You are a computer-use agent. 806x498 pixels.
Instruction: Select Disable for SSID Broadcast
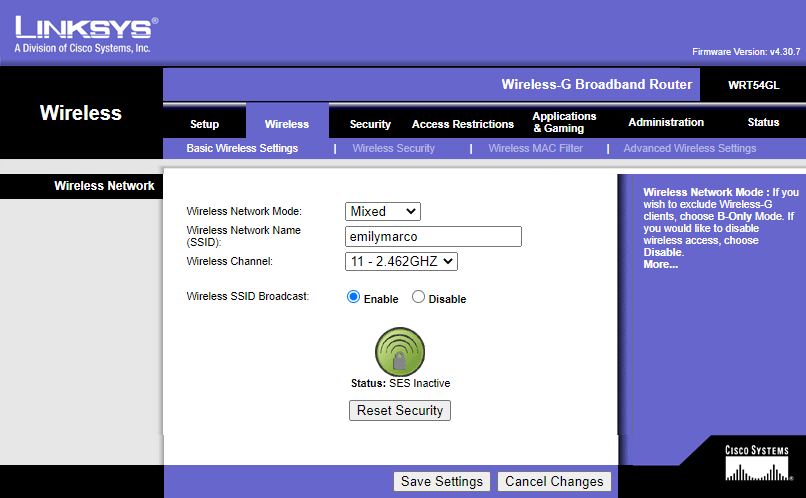click(x=418, y=297)
